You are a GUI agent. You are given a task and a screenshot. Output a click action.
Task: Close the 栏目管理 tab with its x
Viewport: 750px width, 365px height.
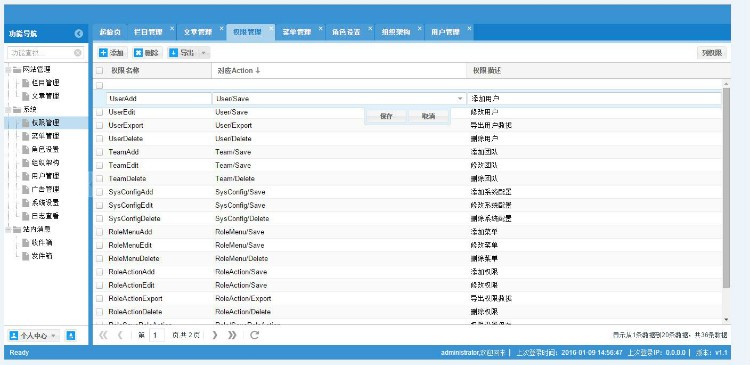click(172, 29)
